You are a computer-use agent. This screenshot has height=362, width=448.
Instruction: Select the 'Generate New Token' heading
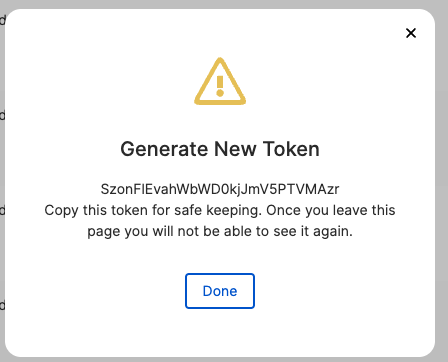(220, 149)
